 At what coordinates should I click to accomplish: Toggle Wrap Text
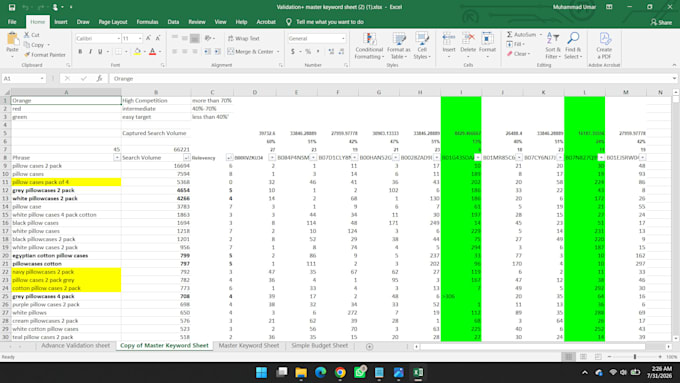coord(244,39)
